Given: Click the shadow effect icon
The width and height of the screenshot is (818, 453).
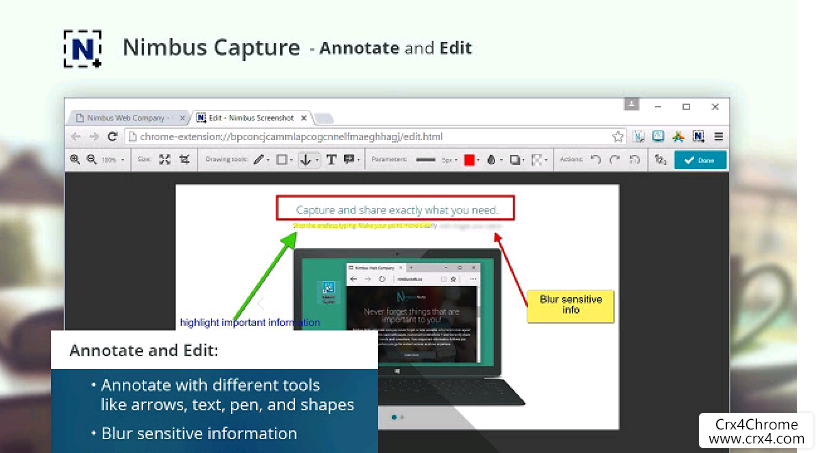Looking at the screenshot, I should pyautogui.click(x=516, y=160).
